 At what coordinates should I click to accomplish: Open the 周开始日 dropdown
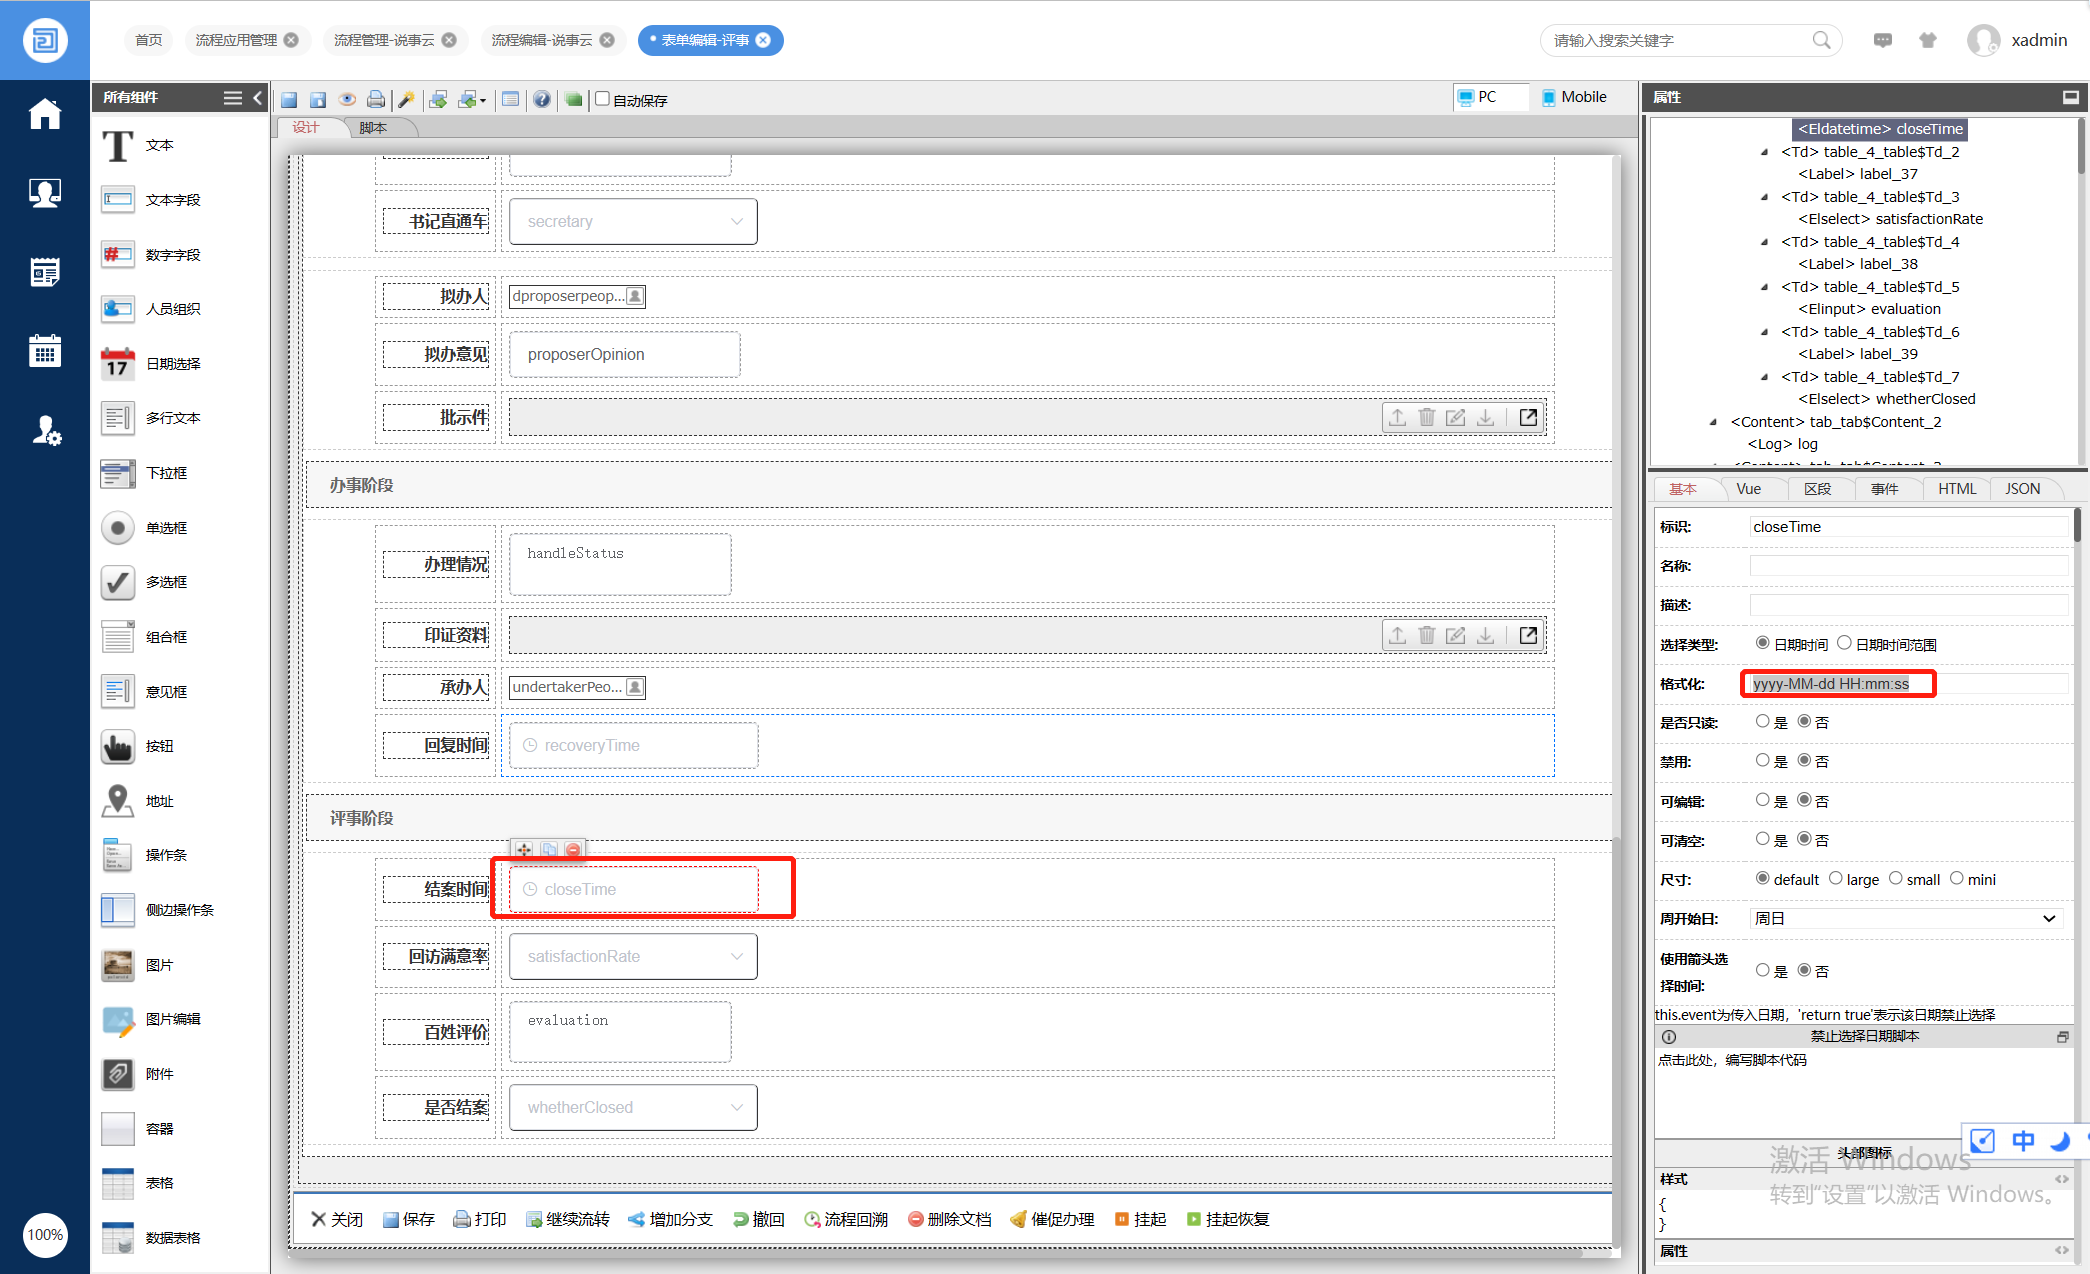click(x=1906, y=919)
